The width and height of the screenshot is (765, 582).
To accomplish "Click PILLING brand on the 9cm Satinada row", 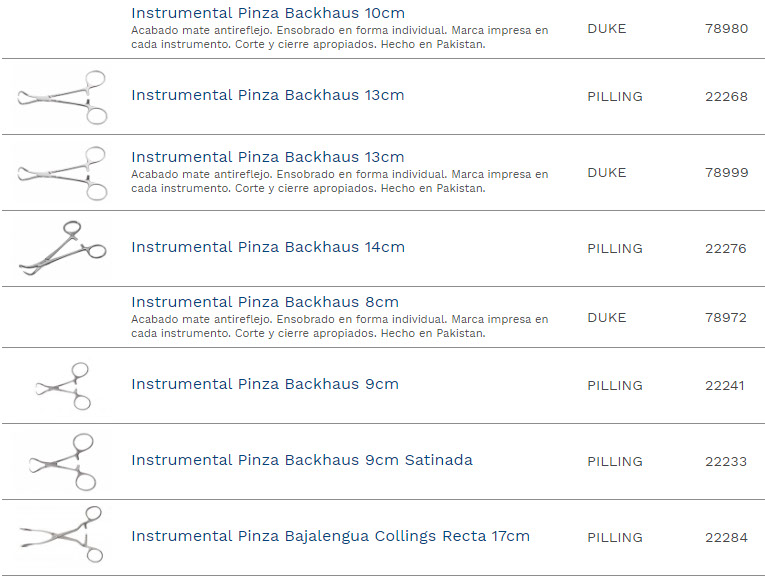I will pyautogui.click(x=614, y=462).
